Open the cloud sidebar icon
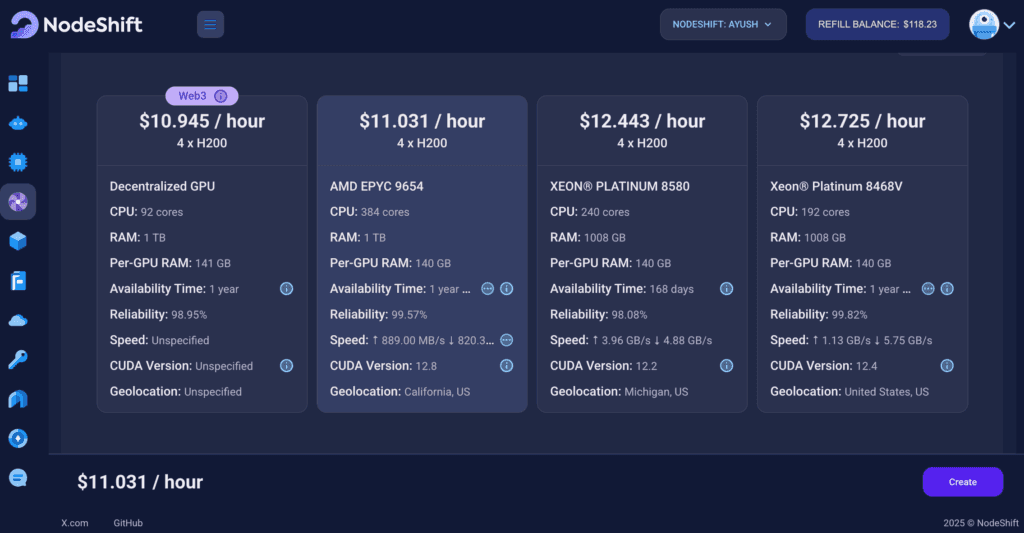1024x533 pixels. (x=18, y=320)
